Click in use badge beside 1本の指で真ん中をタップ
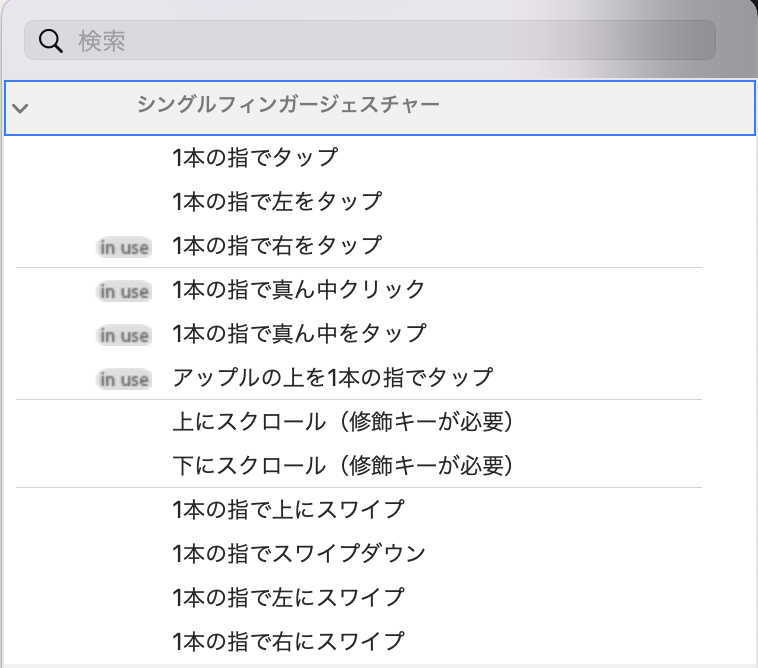The height and width of the screenshot is (668, 758). coord(124,335)
